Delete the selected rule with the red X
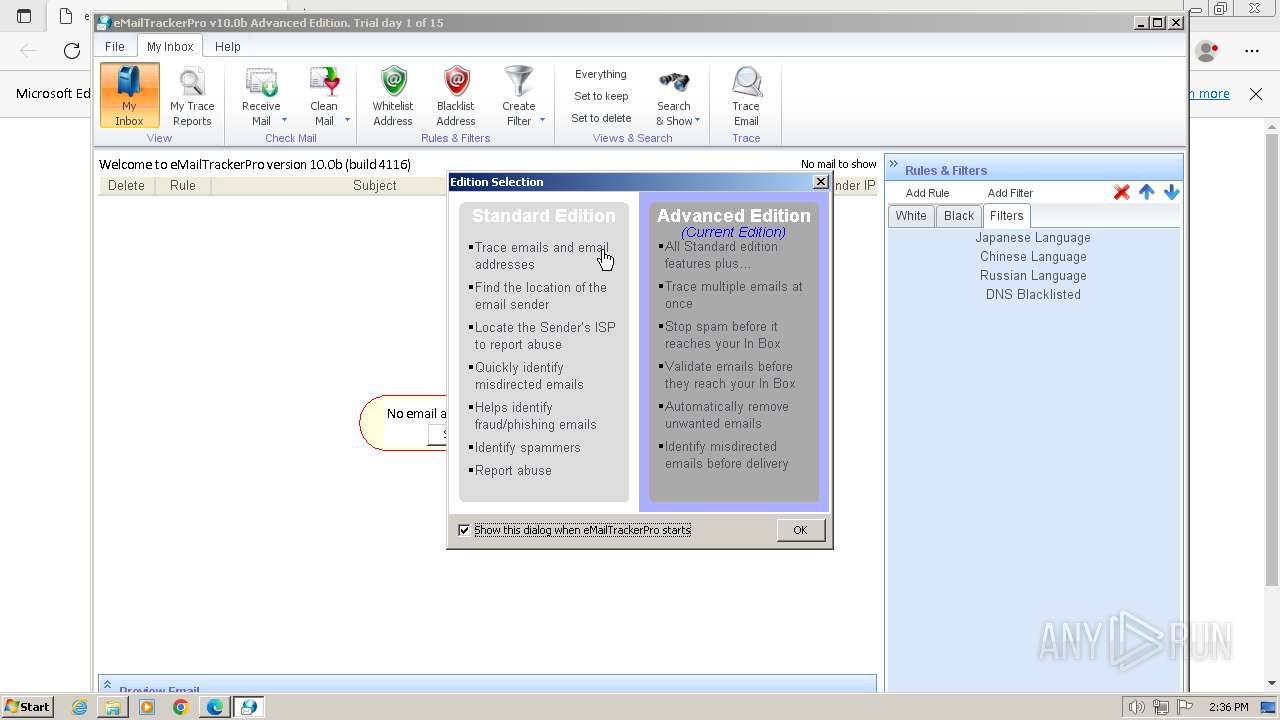The width and height of the screenshot is (1280, 720). (x=1122, y=192)
